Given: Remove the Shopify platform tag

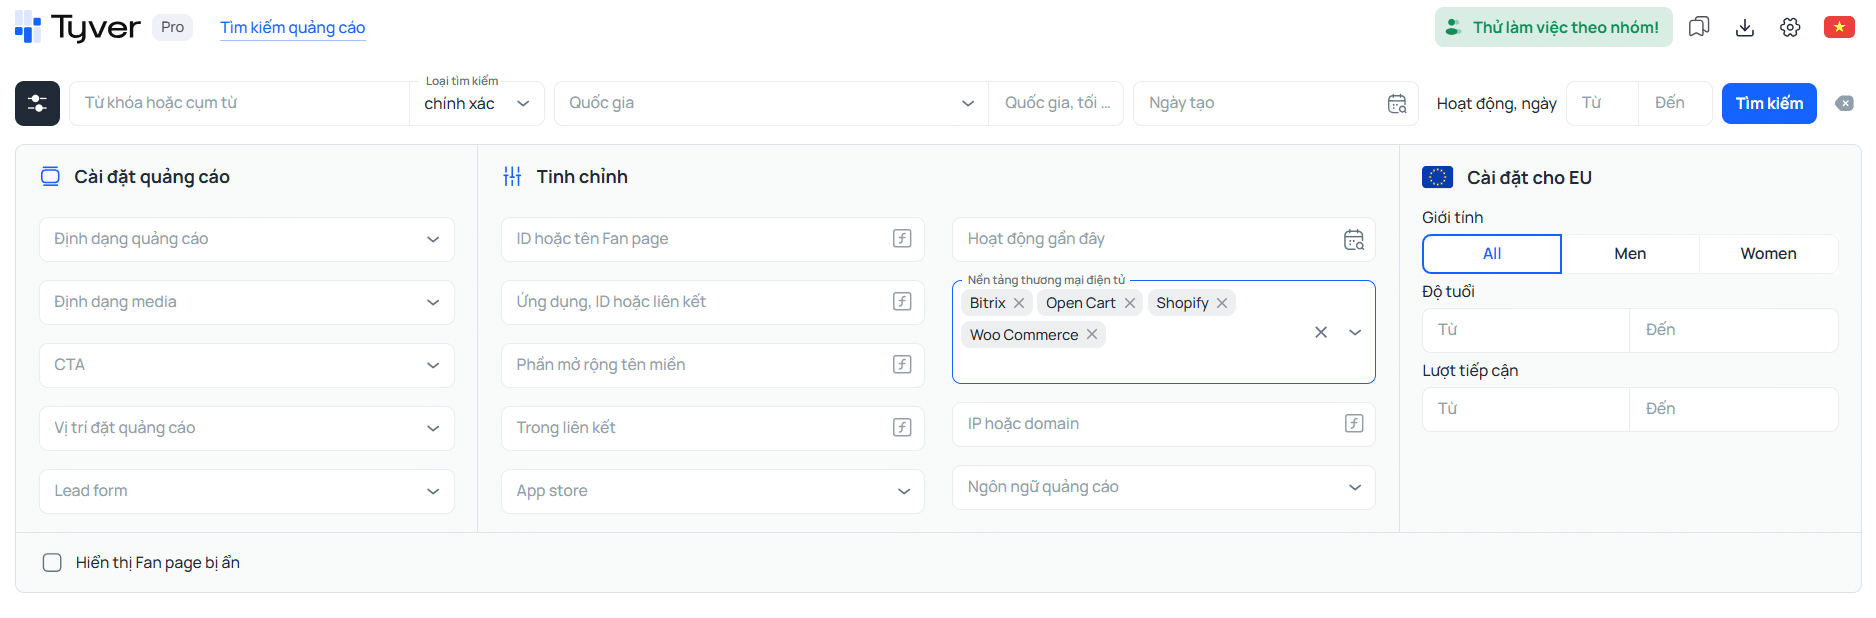Looking at the screenshot, I should [x=1222, y=303].
